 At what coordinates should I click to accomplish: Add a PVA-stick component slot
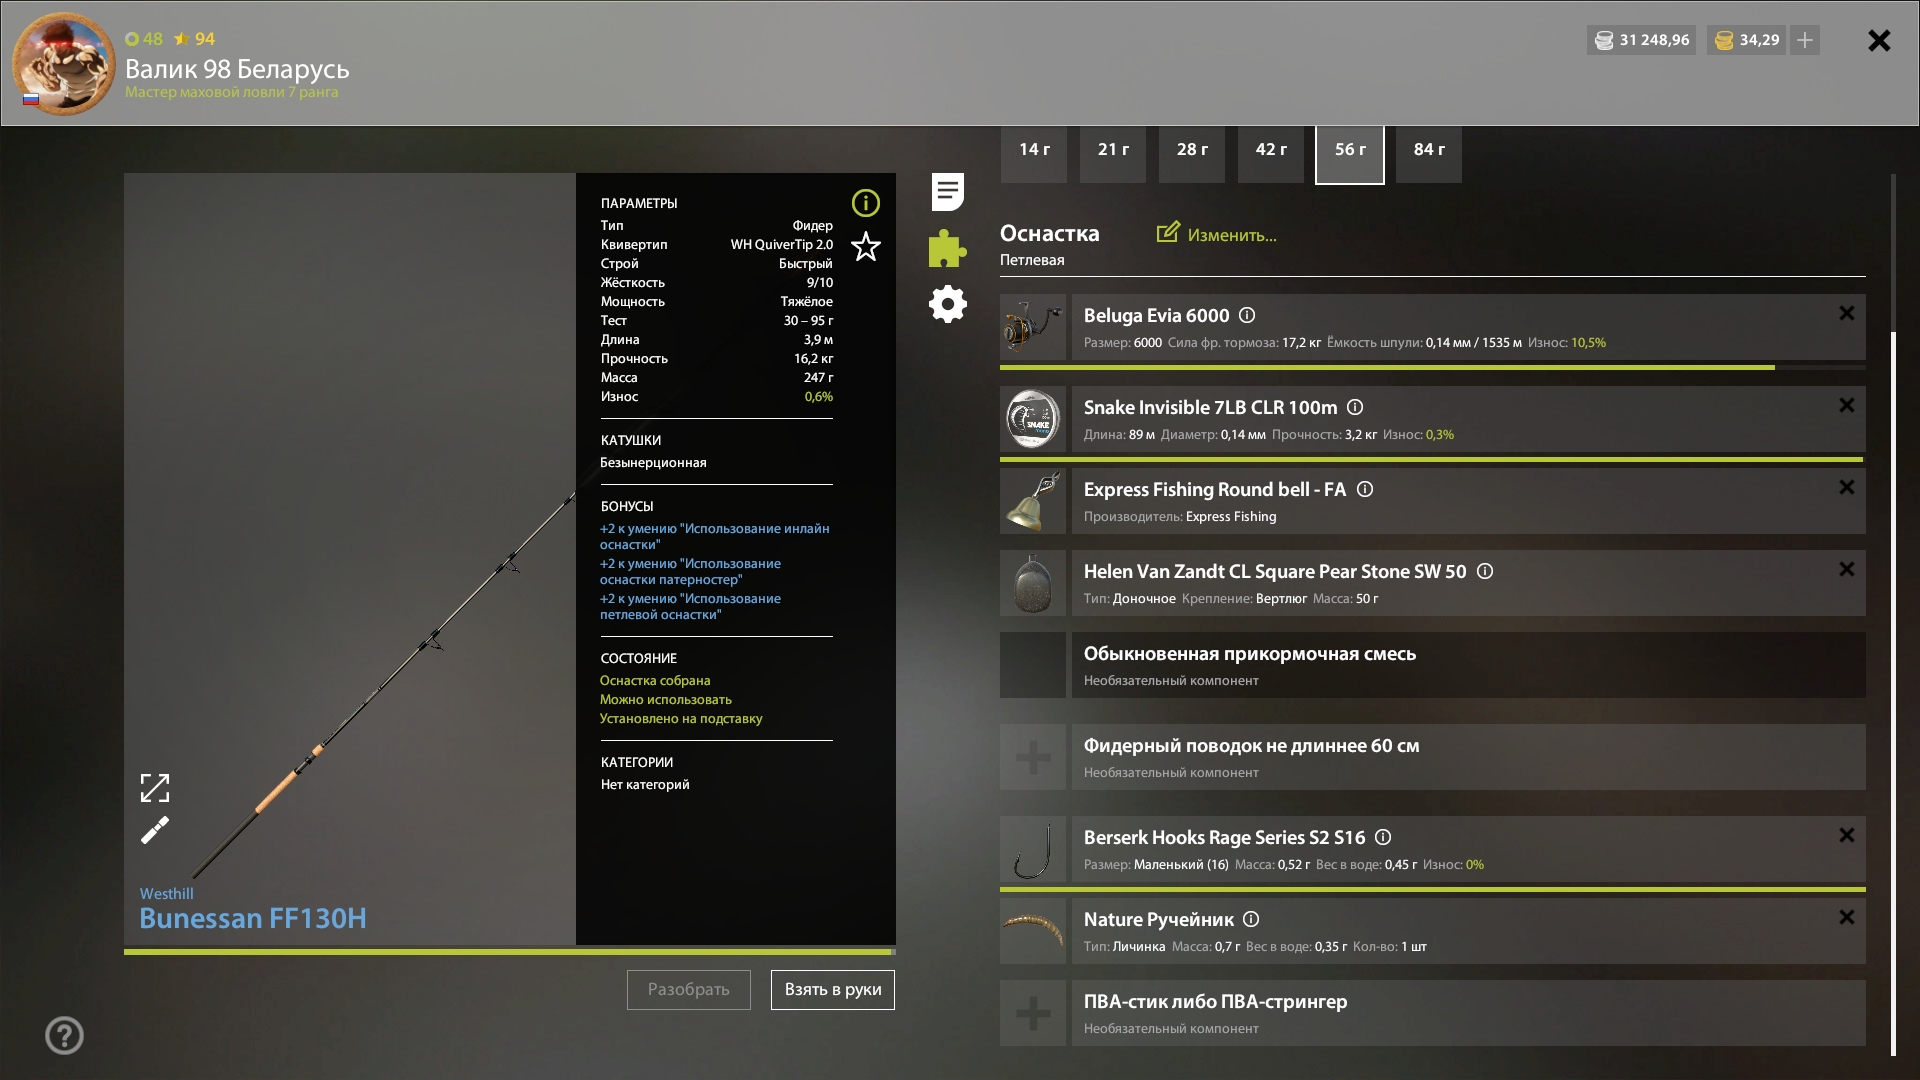pyautogui.click(x=1033, y=1013)
